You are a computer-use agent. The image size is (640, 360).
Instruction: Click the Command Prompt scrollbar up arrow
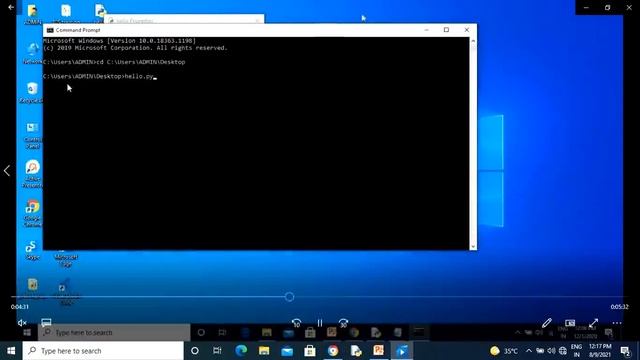point(473,41)
